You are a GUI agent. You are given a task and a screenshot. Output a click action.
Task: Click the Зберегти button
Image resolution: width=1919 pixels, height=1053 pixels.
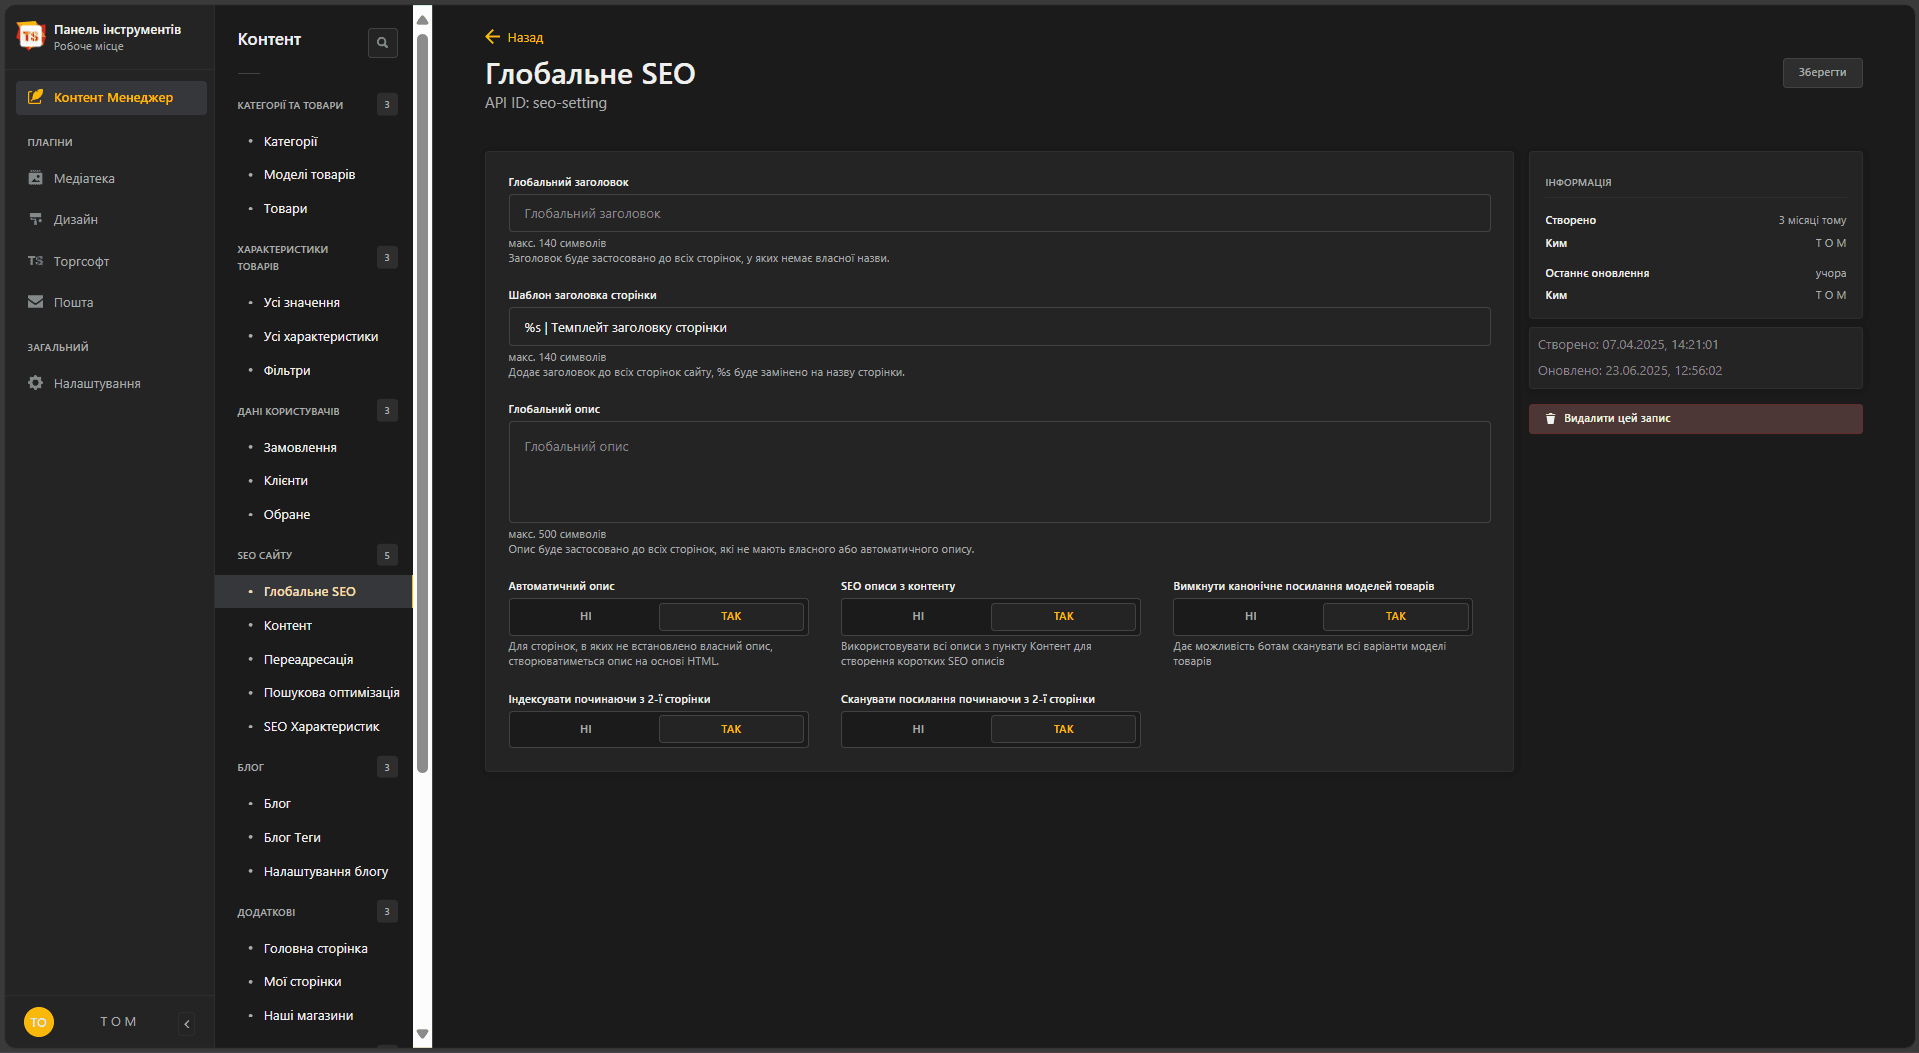(x=1822, y=72)
